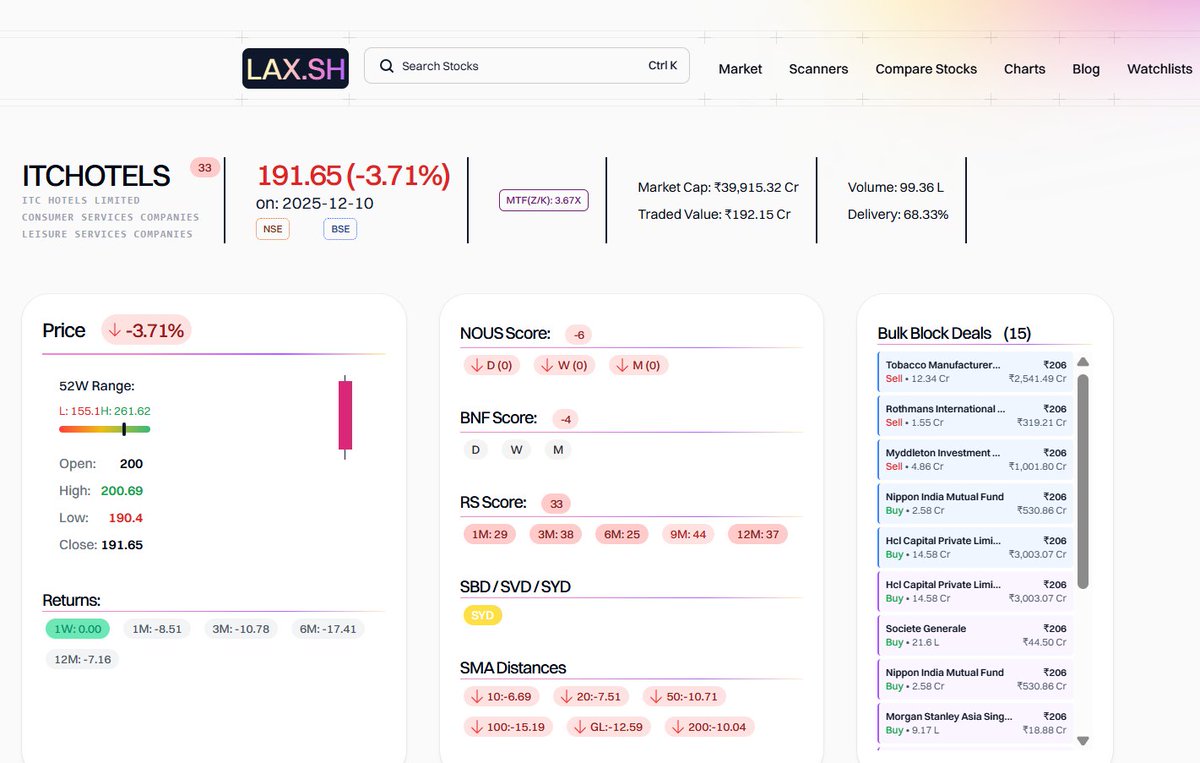Click the search magnifier icon
The image size is (1200, 763).
pos(385,66)
